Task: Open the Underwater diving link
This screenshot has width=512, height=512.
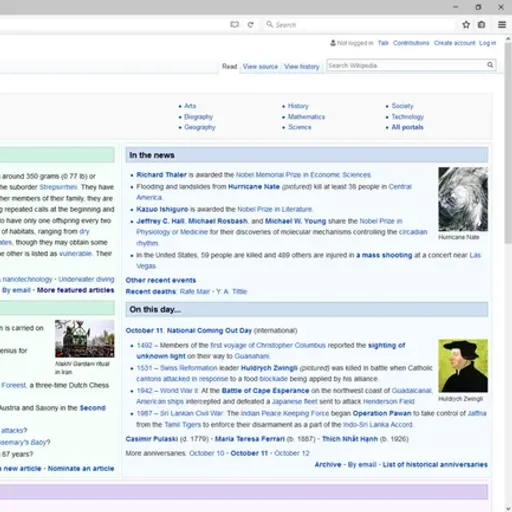Action: click(x=86, y=279)
